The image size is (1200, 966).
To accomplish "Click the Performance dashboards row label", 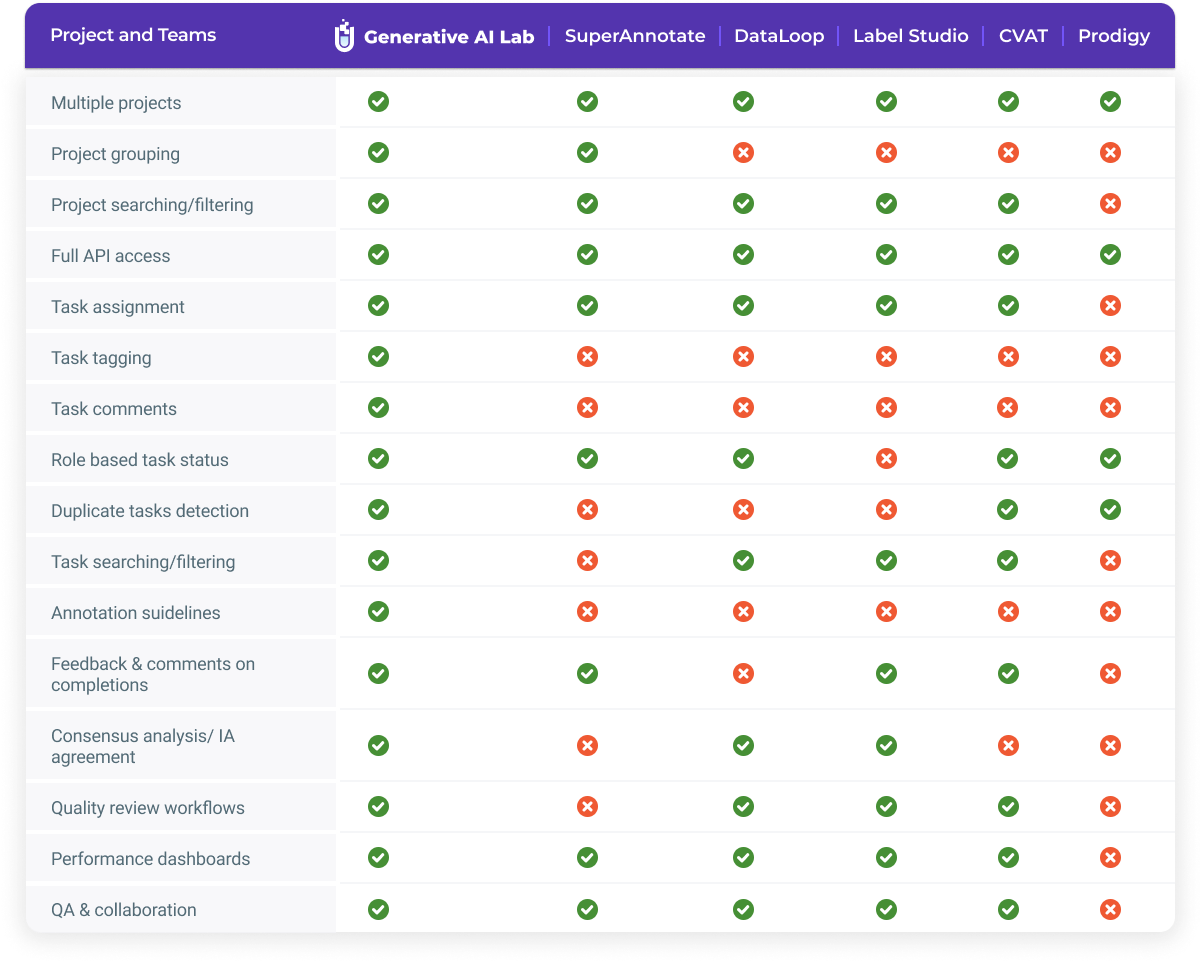I will tap(151, 859).
